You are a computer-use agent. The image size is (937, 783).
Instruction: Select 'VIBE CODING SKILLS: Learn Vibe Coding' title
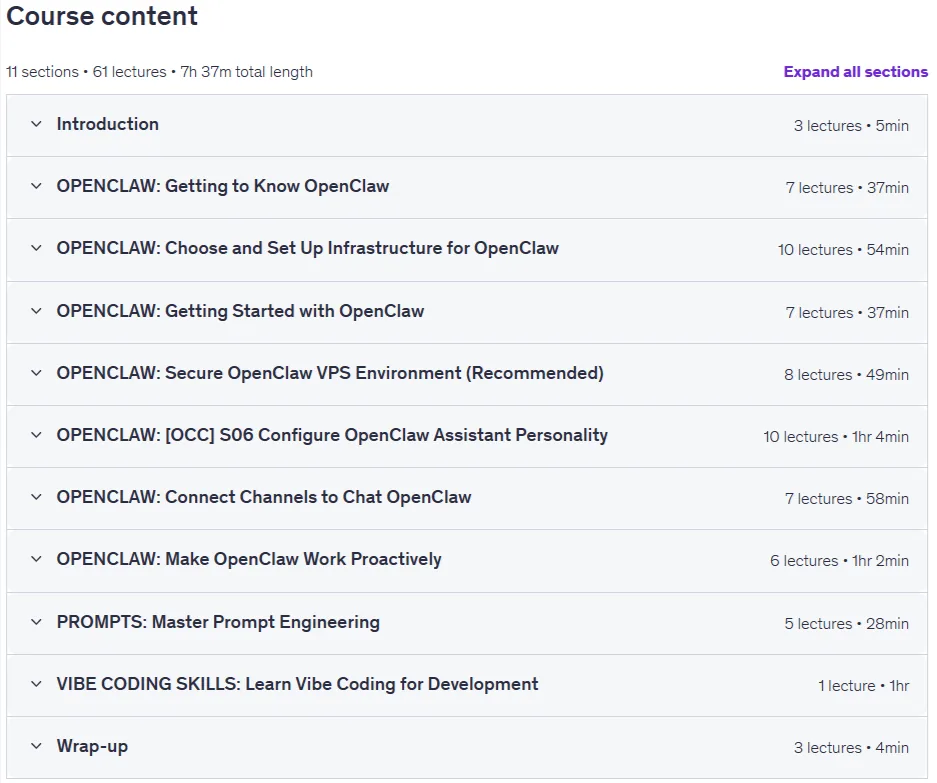[298, 684]
